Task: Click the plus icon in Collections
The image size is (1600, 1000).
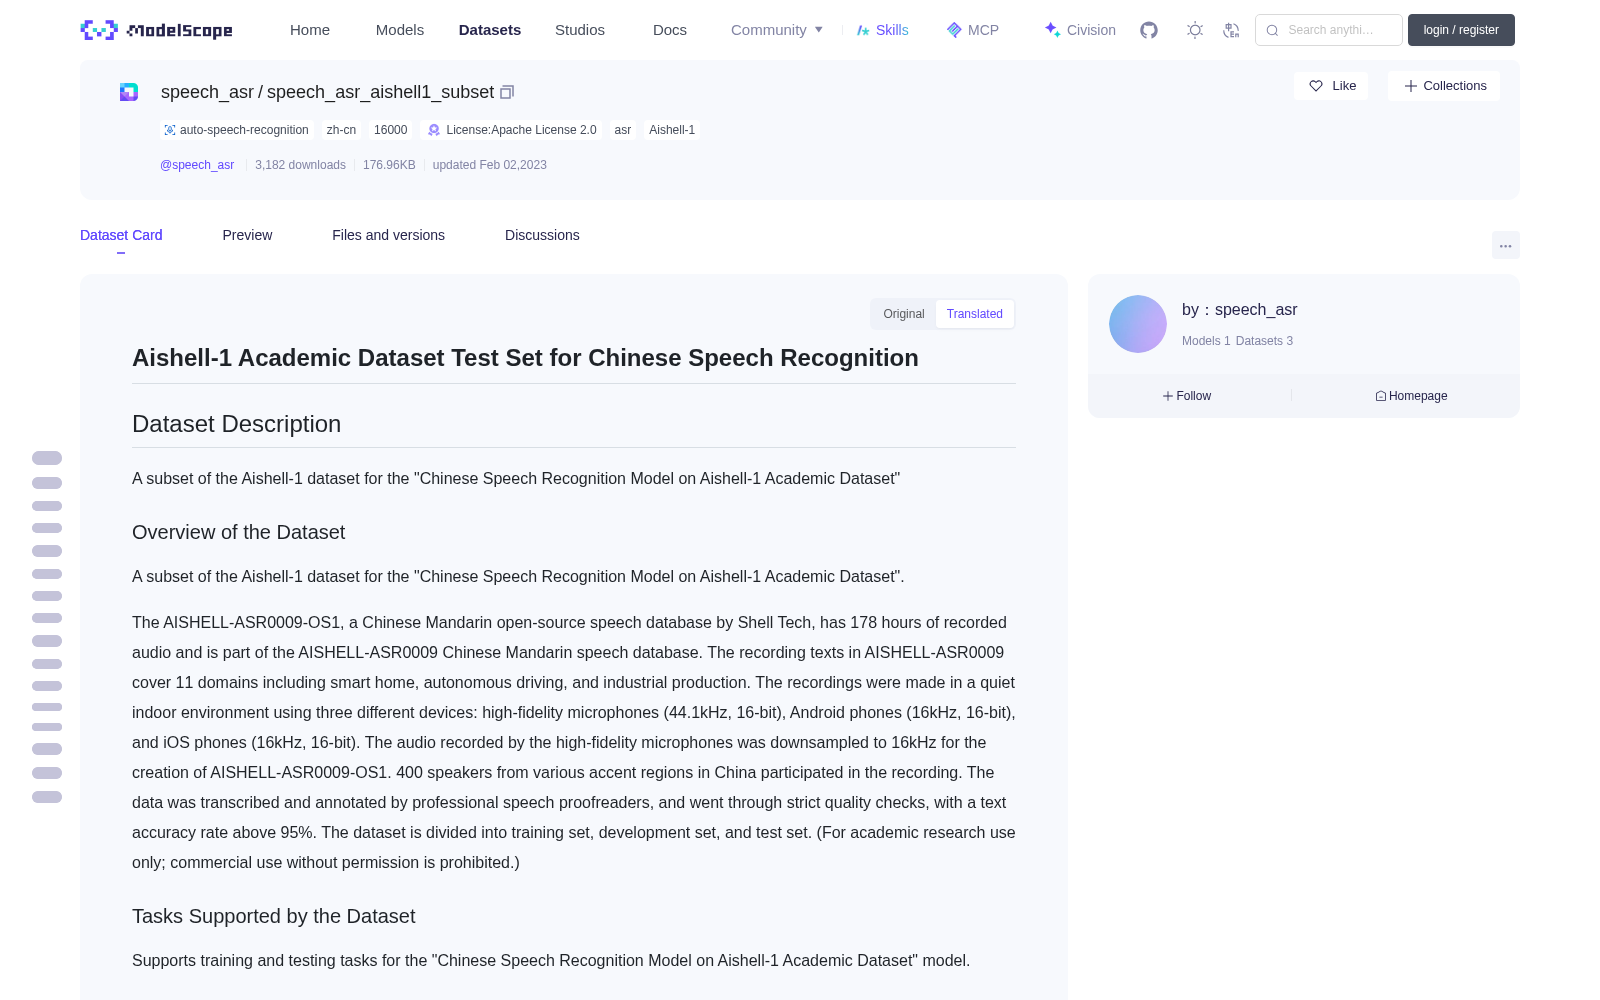Action: (1411, 86)
